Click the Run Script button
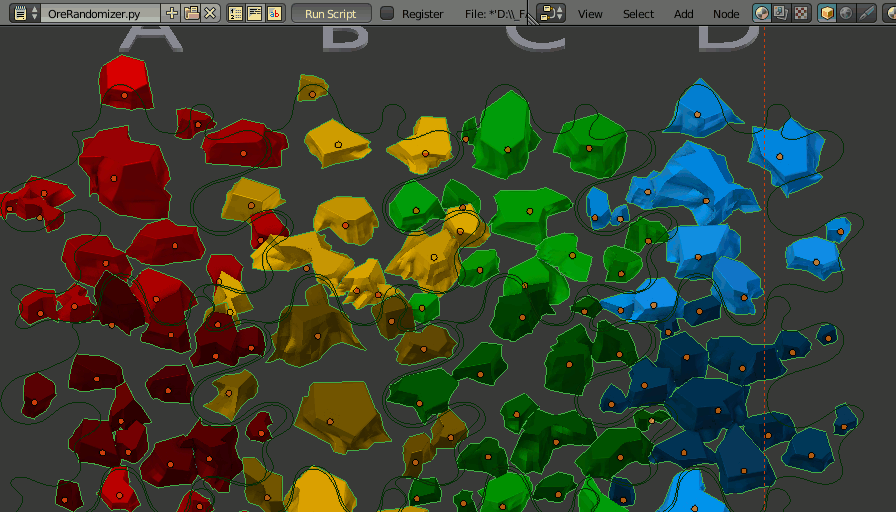 331,13
